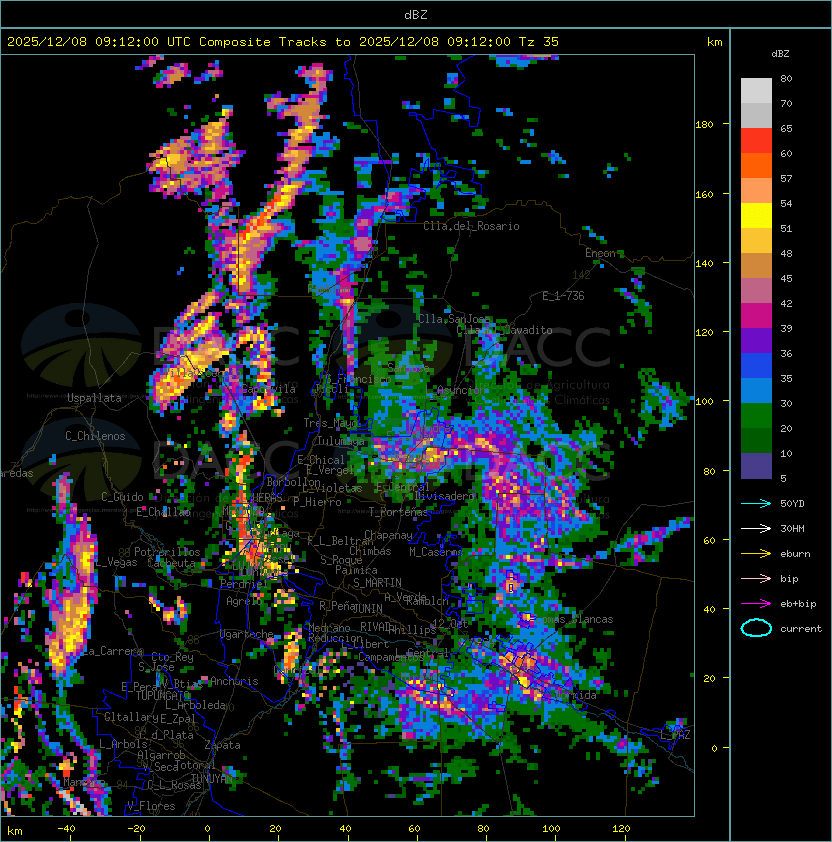This screenshot has width=832, height=842.
Task: Click the cyan current ellipse in legend
Action: coord(756,628)
